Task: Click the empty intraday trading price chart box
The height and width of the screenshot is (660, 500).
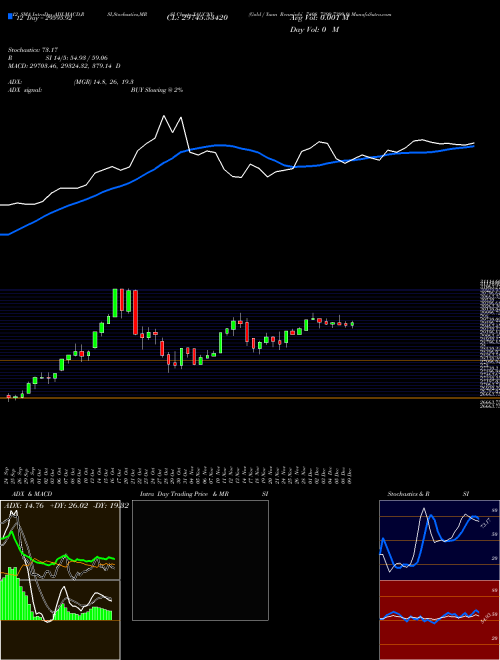Action: coord(200,560)
